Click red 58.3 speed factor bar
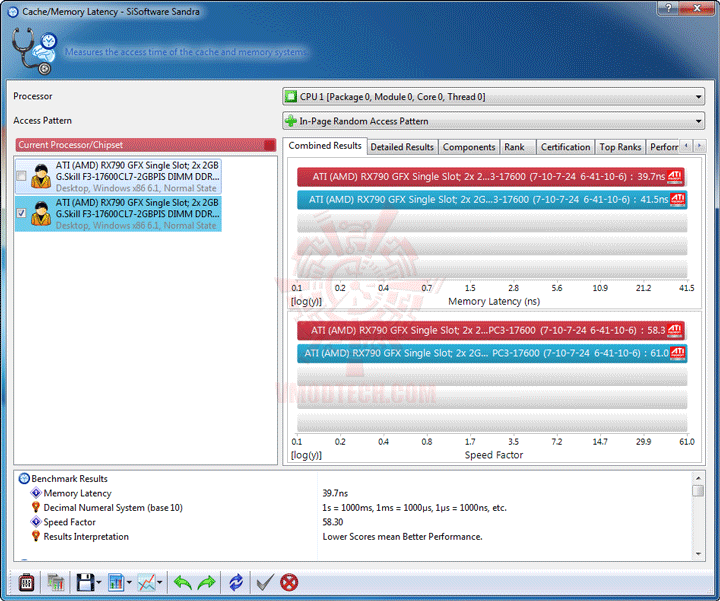Screen dimensions: 720x601 click(490, 330)
